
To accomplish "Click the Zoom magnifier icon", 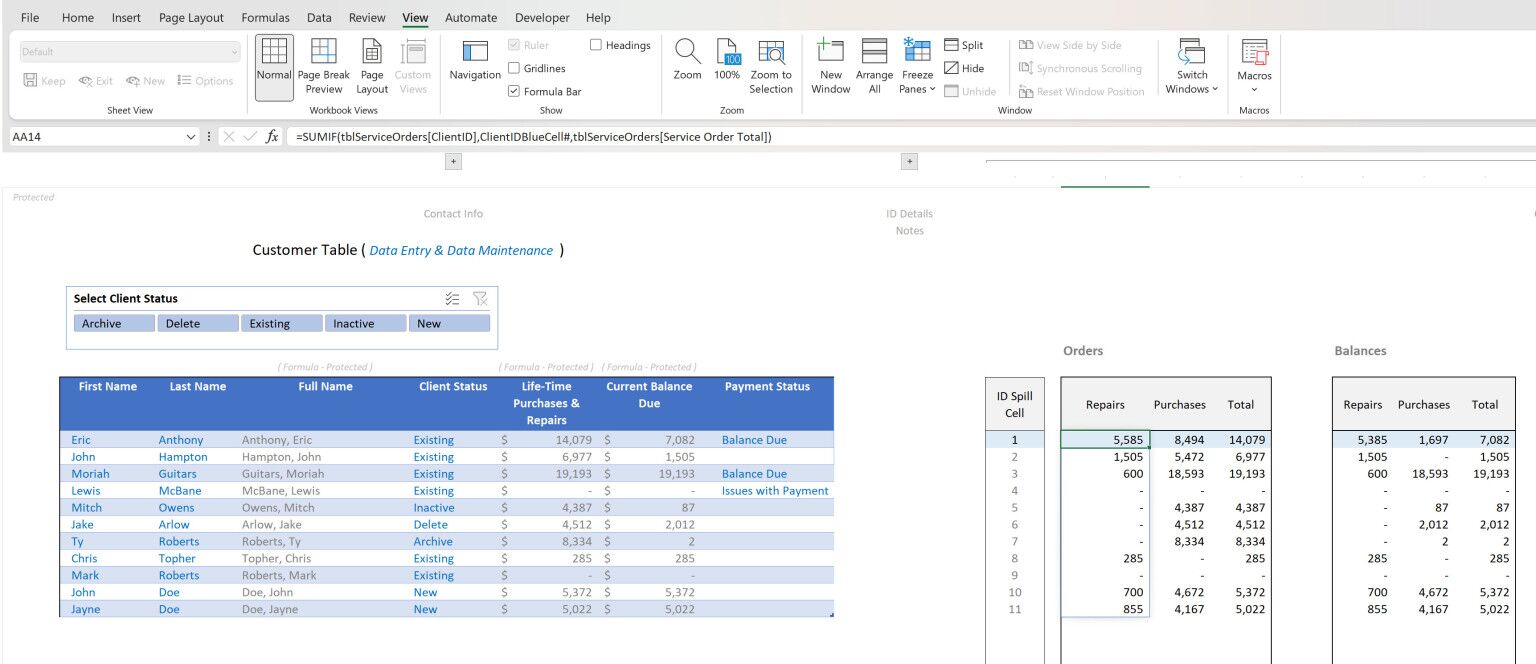I will 687,60.
